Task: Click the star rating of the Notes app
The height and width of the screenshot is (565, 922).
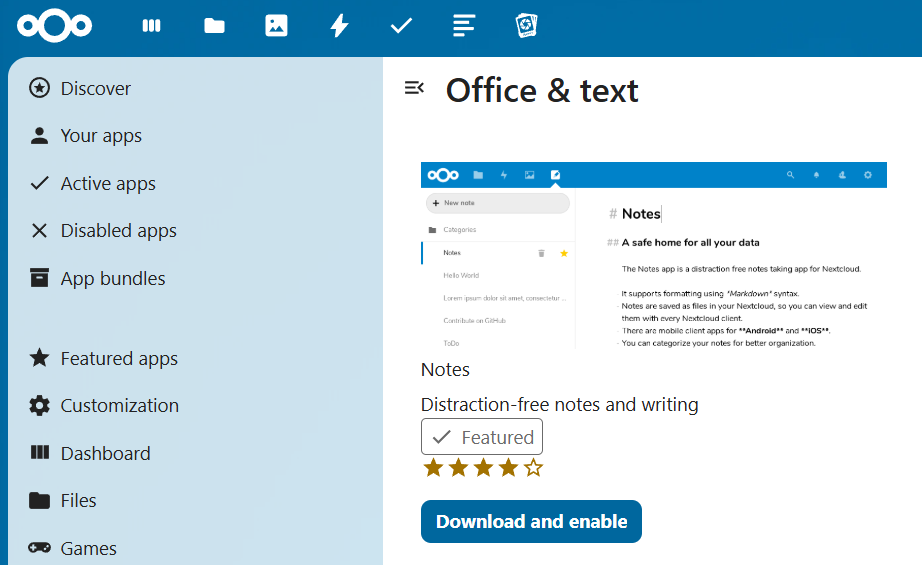Action: pos(483,467)
